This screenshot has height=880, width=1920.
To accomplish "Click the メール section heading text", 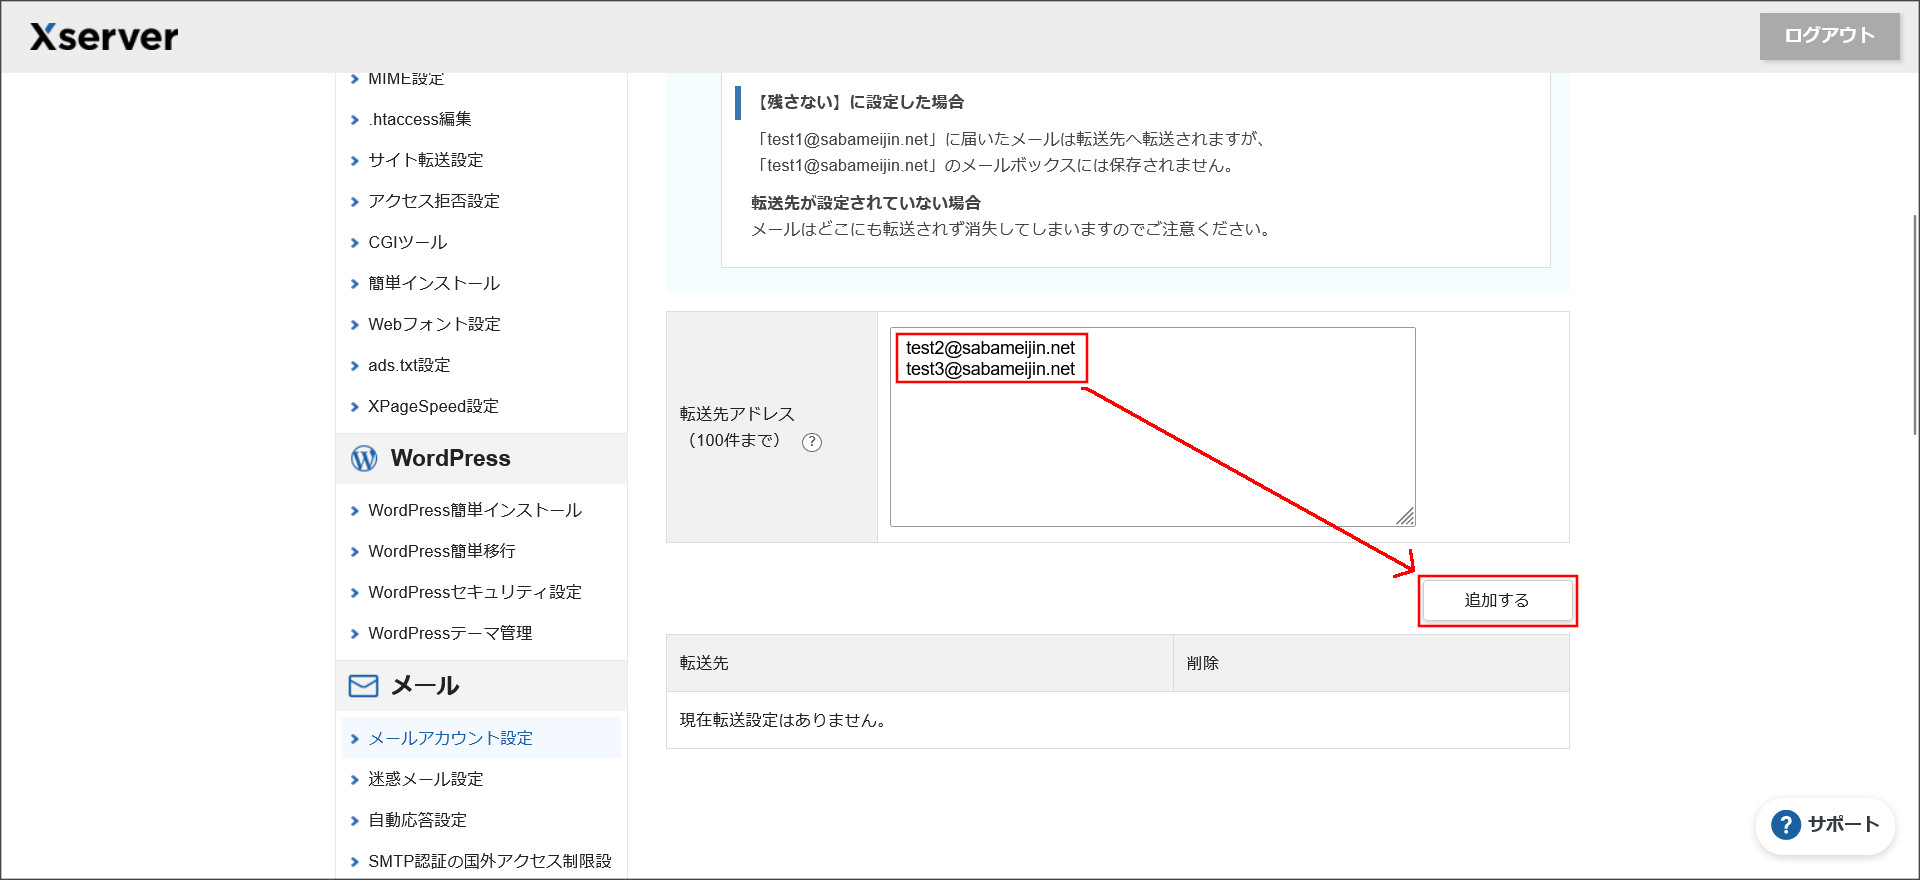I will (x=425, y=686).
